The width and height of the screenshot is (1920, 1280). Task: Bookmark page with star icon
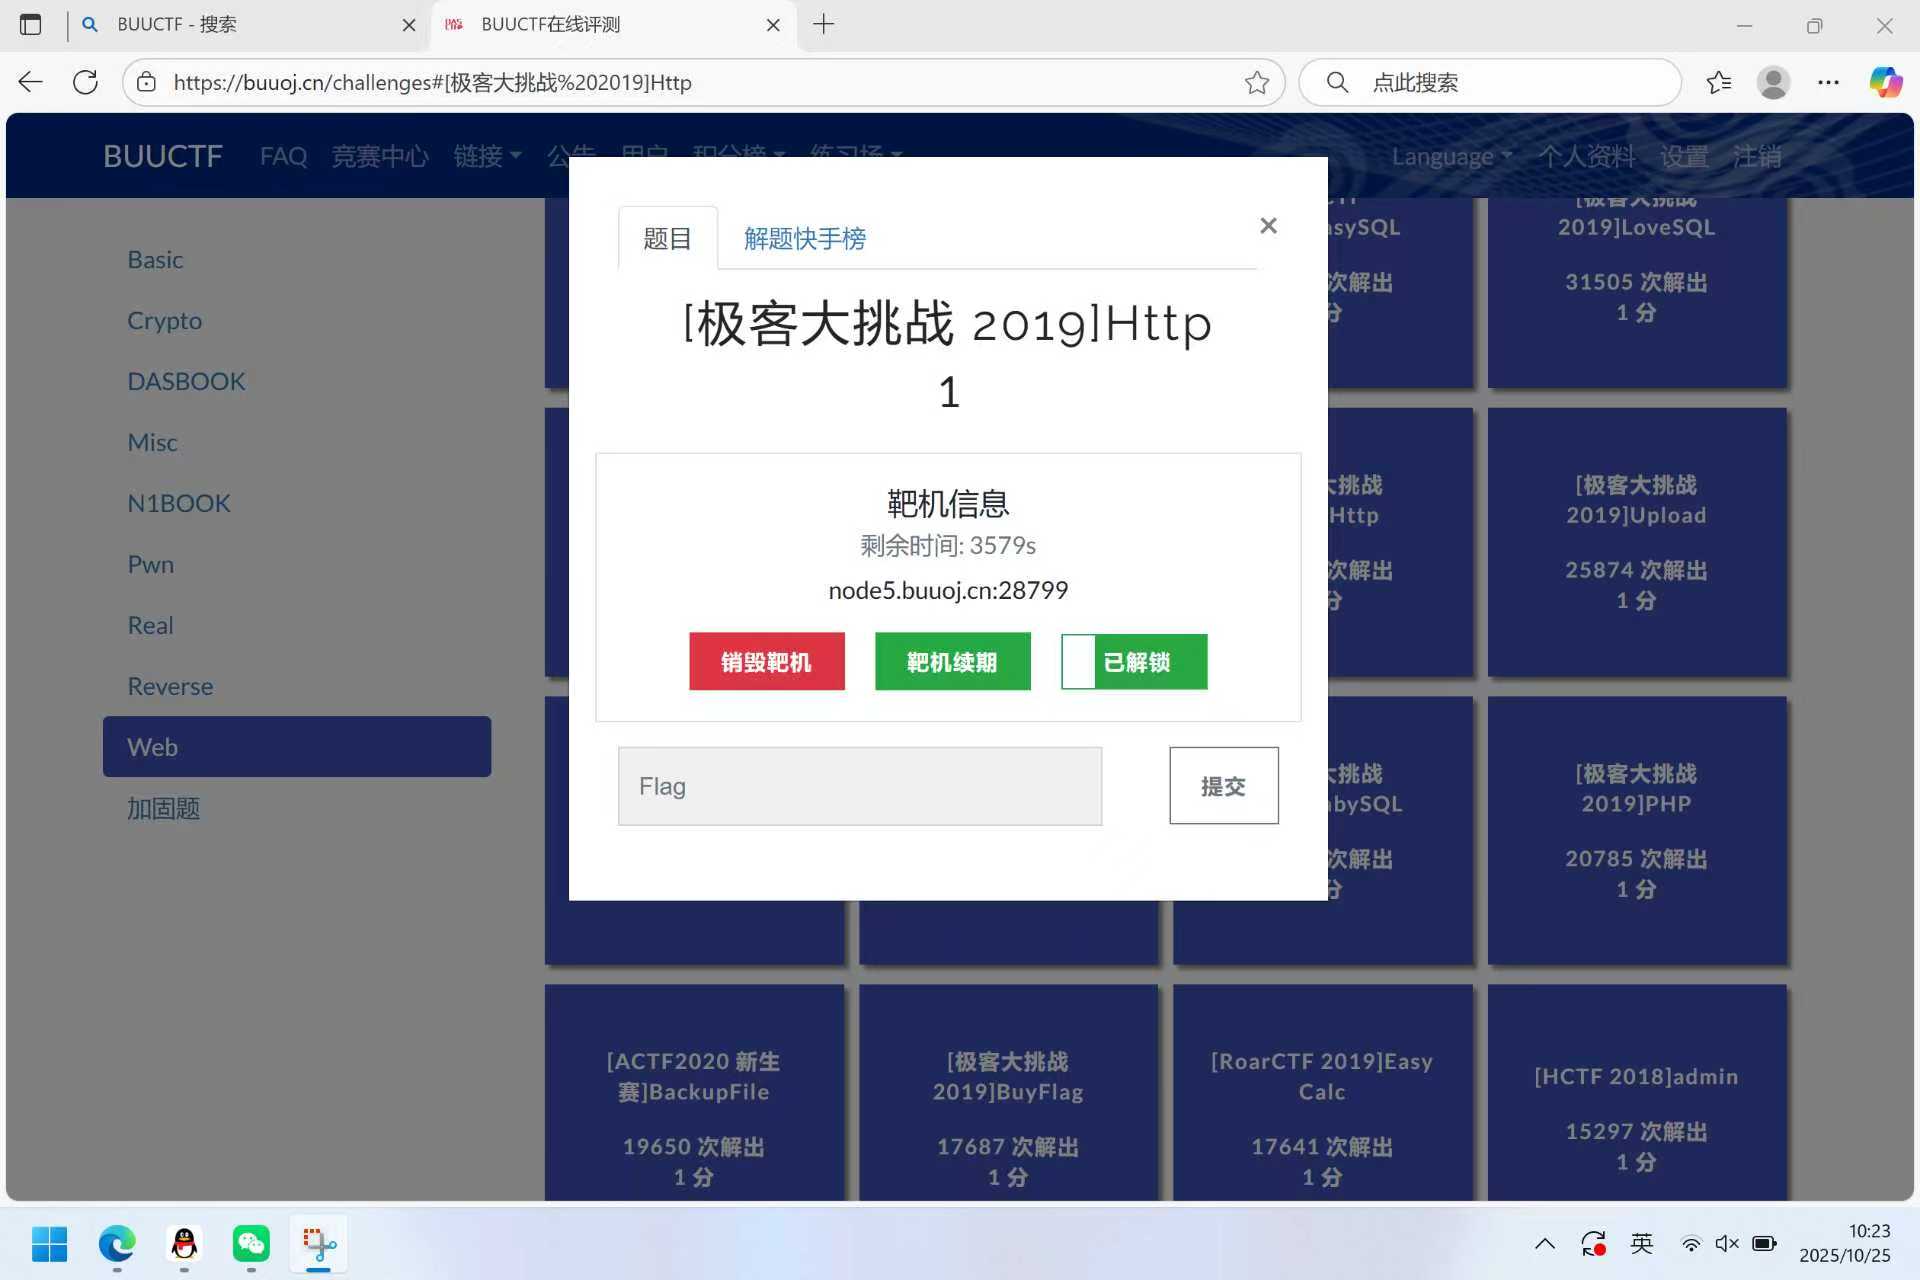pyautogui.click(x=1257, y=82)
